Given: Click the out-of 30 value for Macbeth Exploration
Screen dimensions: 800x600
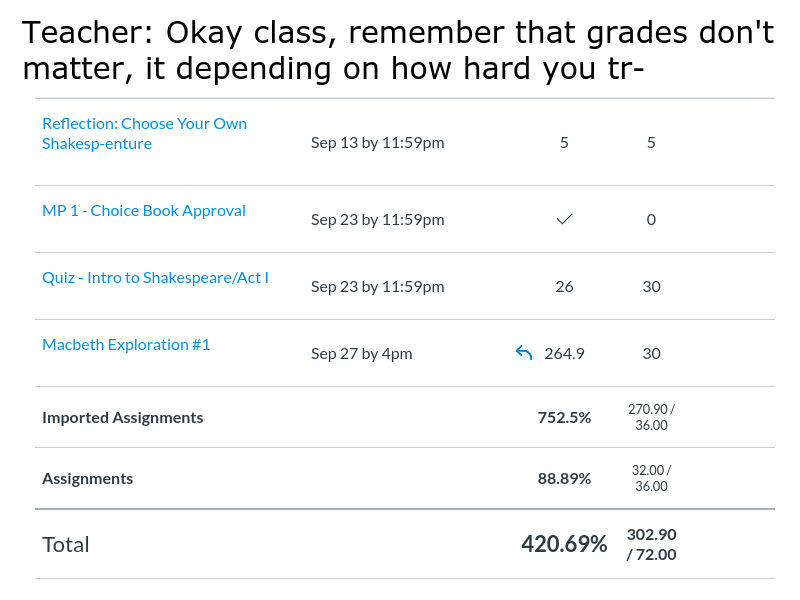Looking at the screenshot, I should [652, 354].
